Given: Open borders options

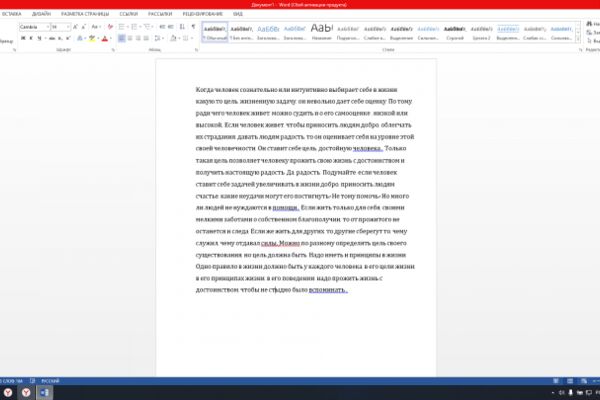Looking at the screenshot, I should (x=186, y=38).
